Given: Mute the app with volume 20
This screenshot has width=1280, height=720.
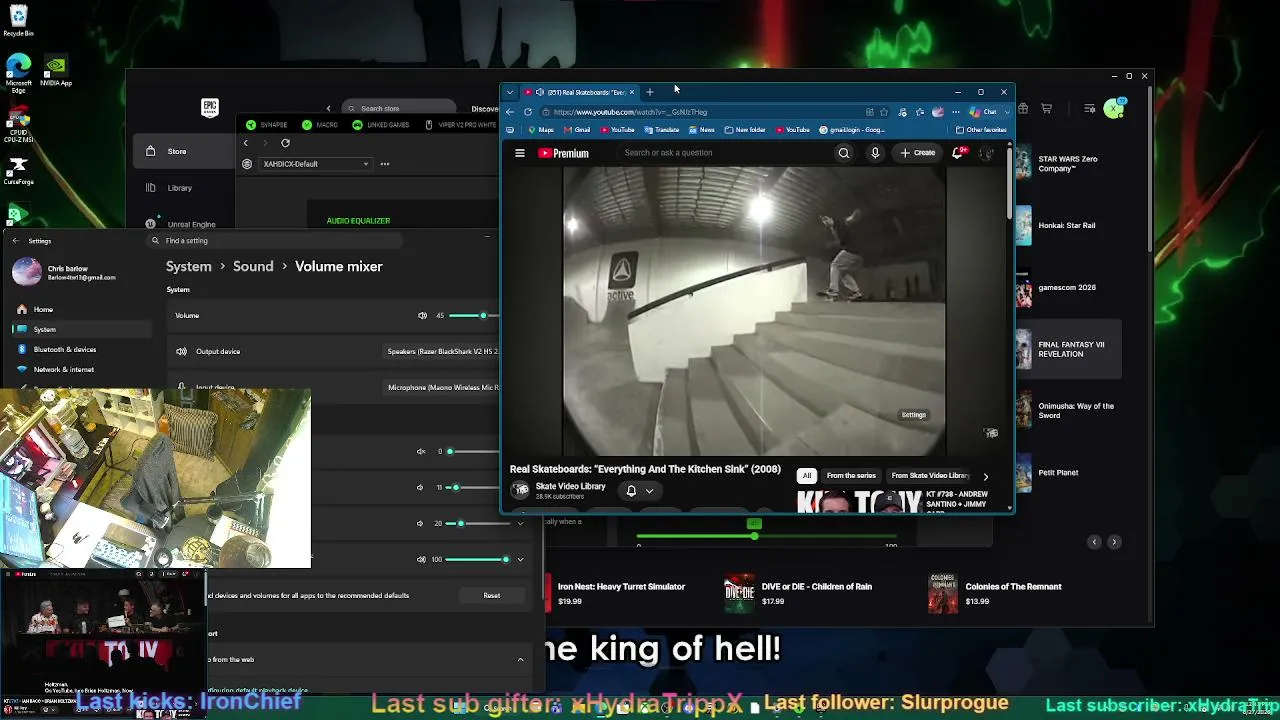Looking at the screenshot, I should coord(421,524).
